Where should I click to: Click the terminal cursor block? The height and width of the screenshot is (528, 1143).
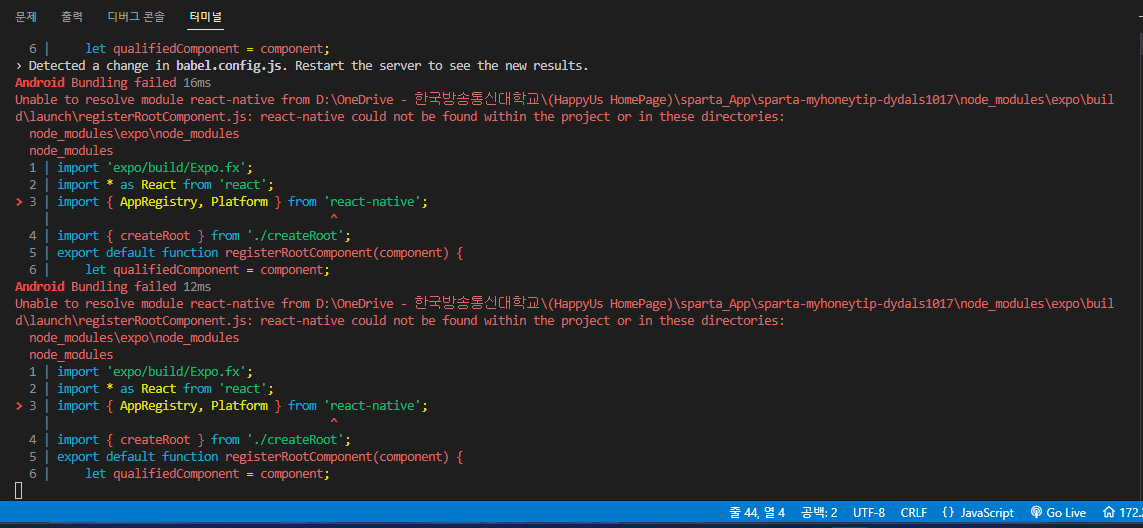click(19, 490)
